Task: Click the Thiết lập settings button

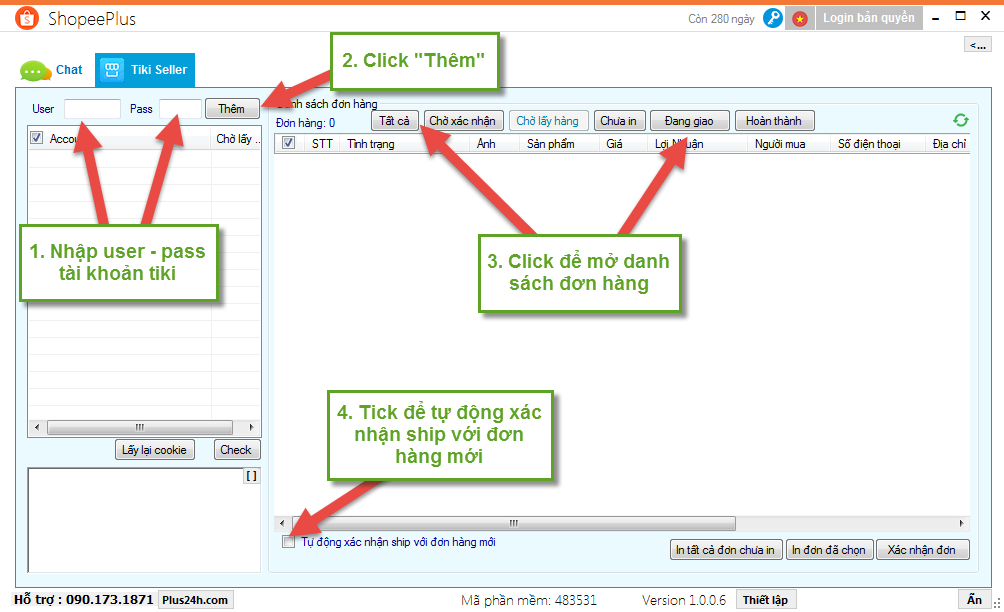Action: coord(766,600)
